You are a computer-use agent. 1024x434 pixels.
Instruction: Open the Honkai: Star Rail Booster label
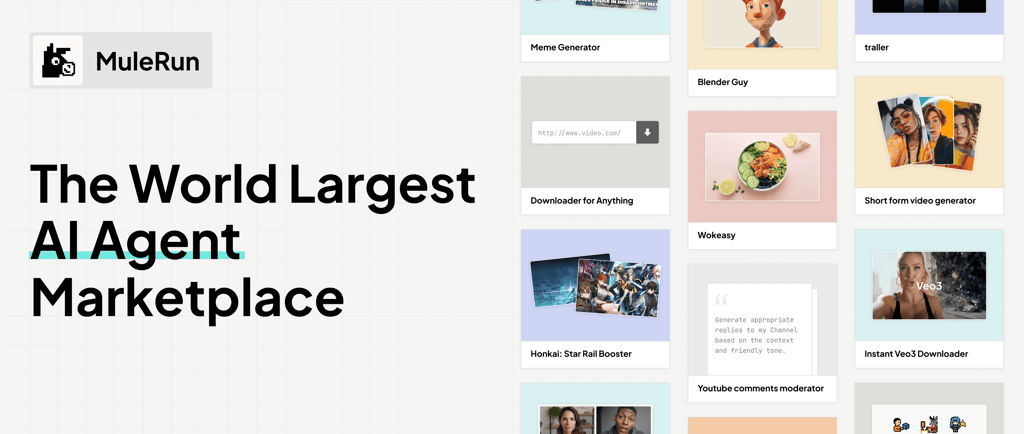pyautogui.click(x=581, y=354)
